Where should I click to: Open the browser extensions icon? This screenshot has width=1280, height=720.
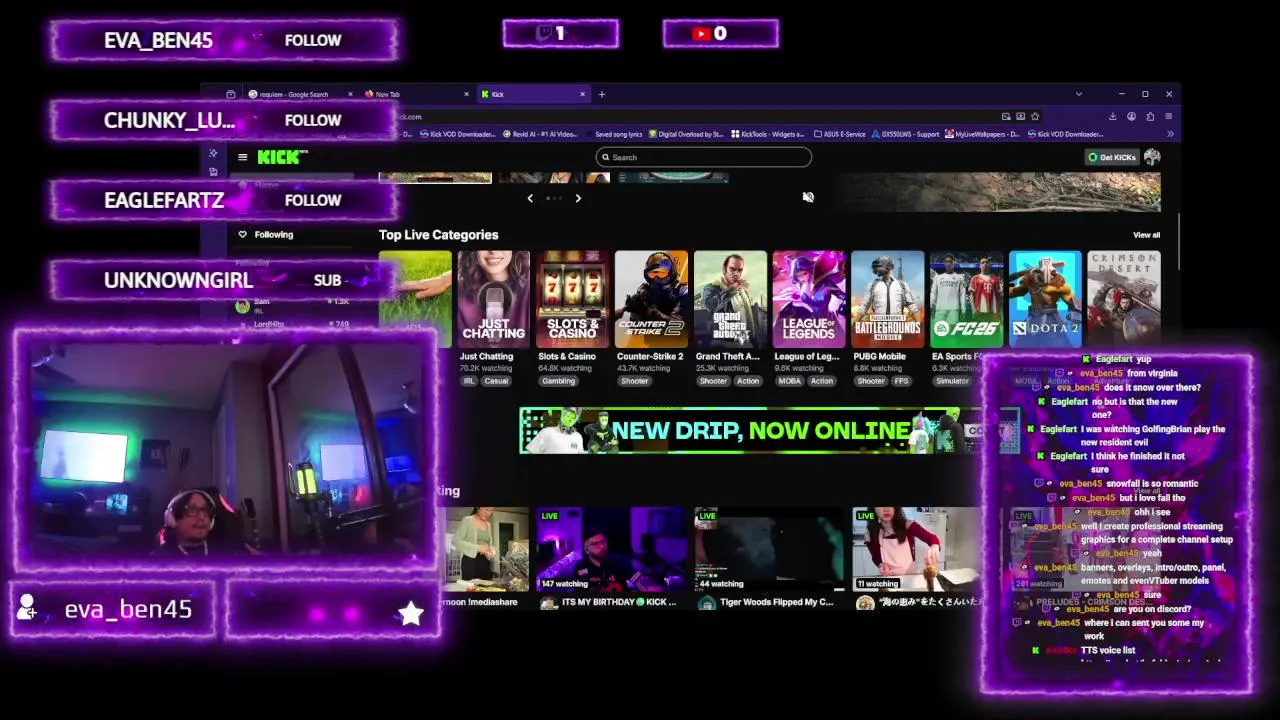click(x=1150, y=116)
